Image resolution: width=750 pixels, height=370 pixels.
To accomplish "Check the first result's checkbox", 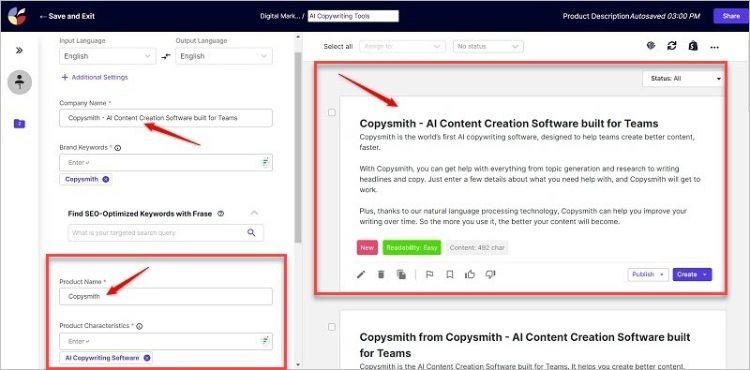I will tap(332, 113).
